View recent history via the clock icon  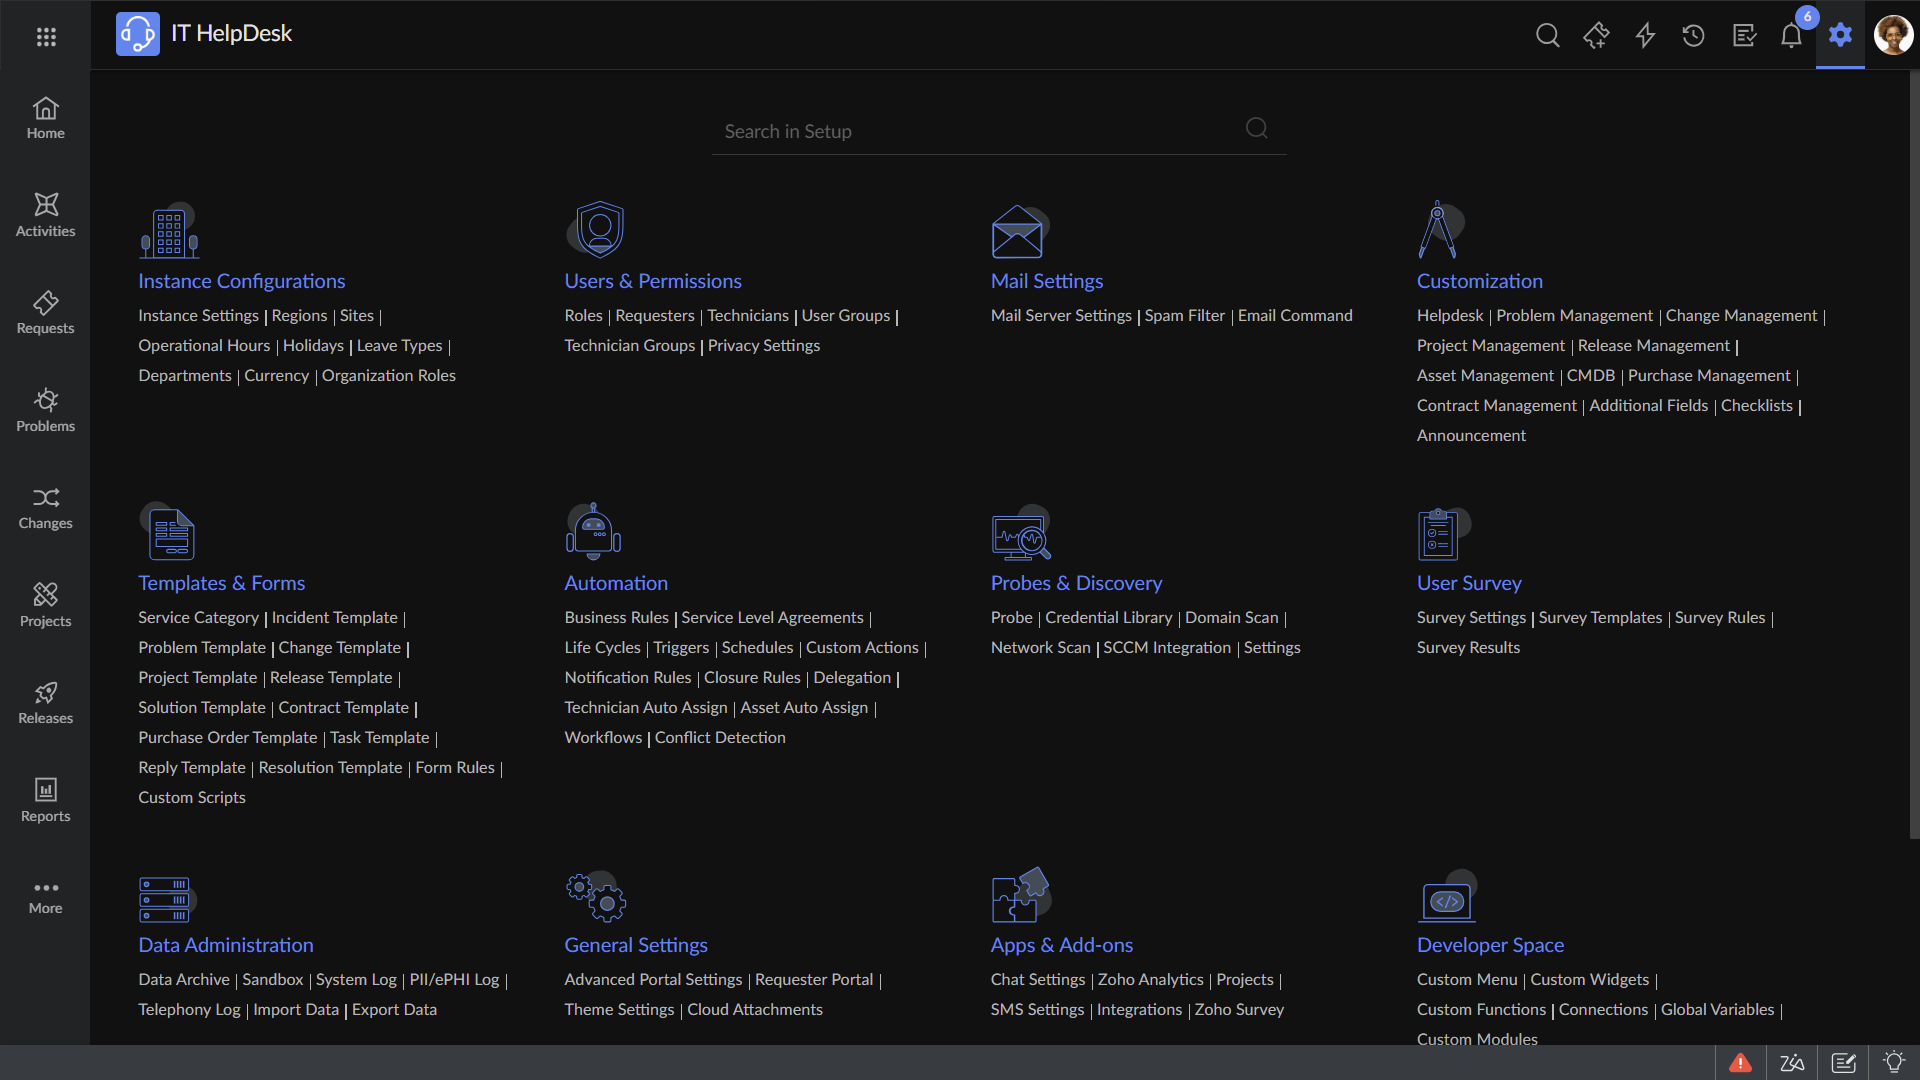click(1694, 34)
